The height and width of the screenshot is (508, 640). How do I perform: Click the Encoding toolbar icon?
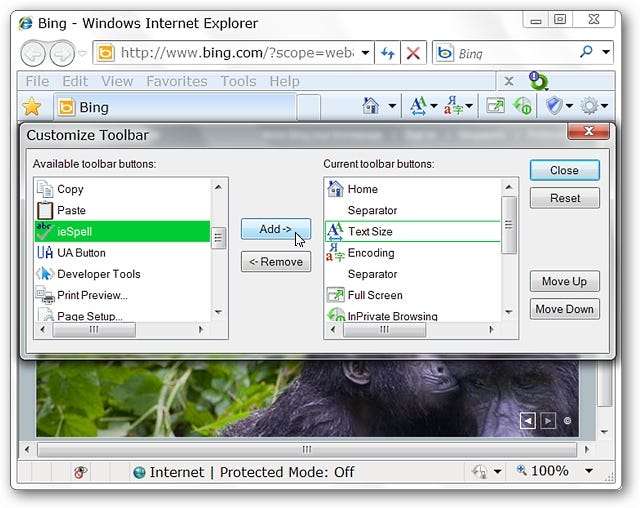[453, 106]
